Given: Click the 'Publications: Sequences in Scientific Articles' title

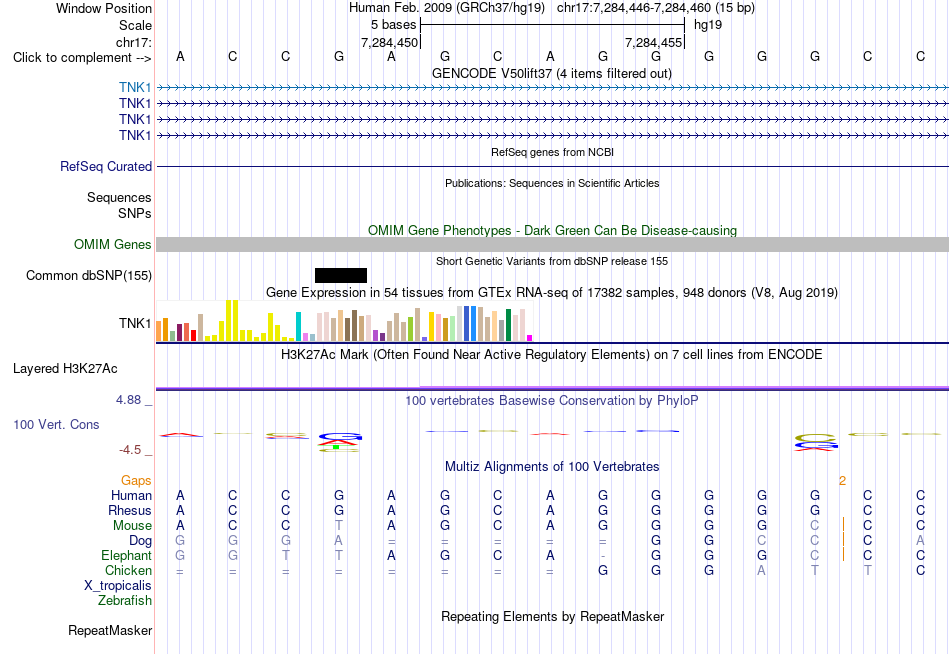Looking at the screenshot, I should 552,183.
